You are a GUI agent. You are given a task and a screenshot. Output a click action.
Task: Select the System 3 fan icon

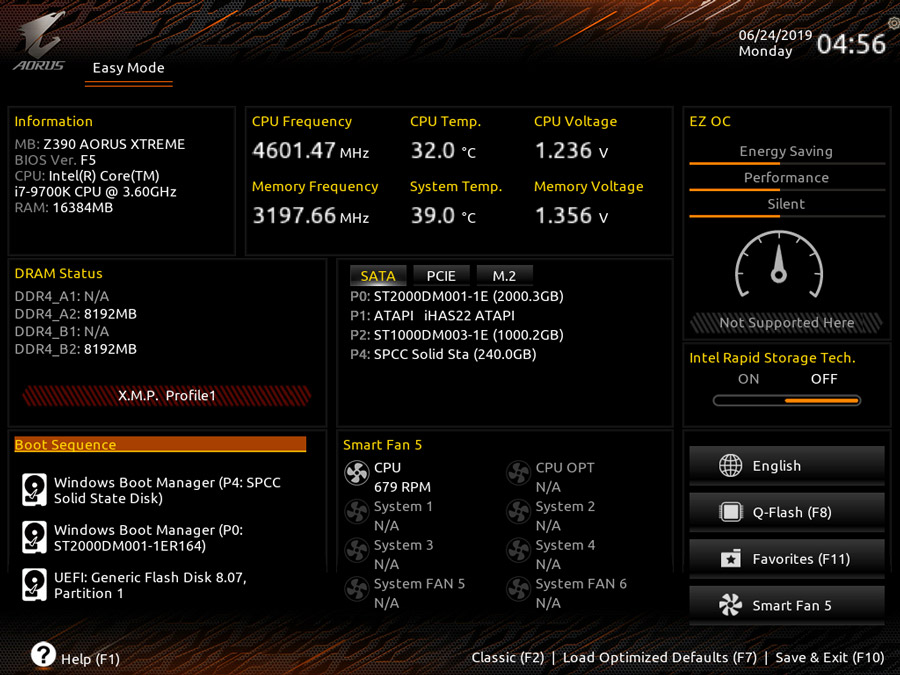point(356,550)
